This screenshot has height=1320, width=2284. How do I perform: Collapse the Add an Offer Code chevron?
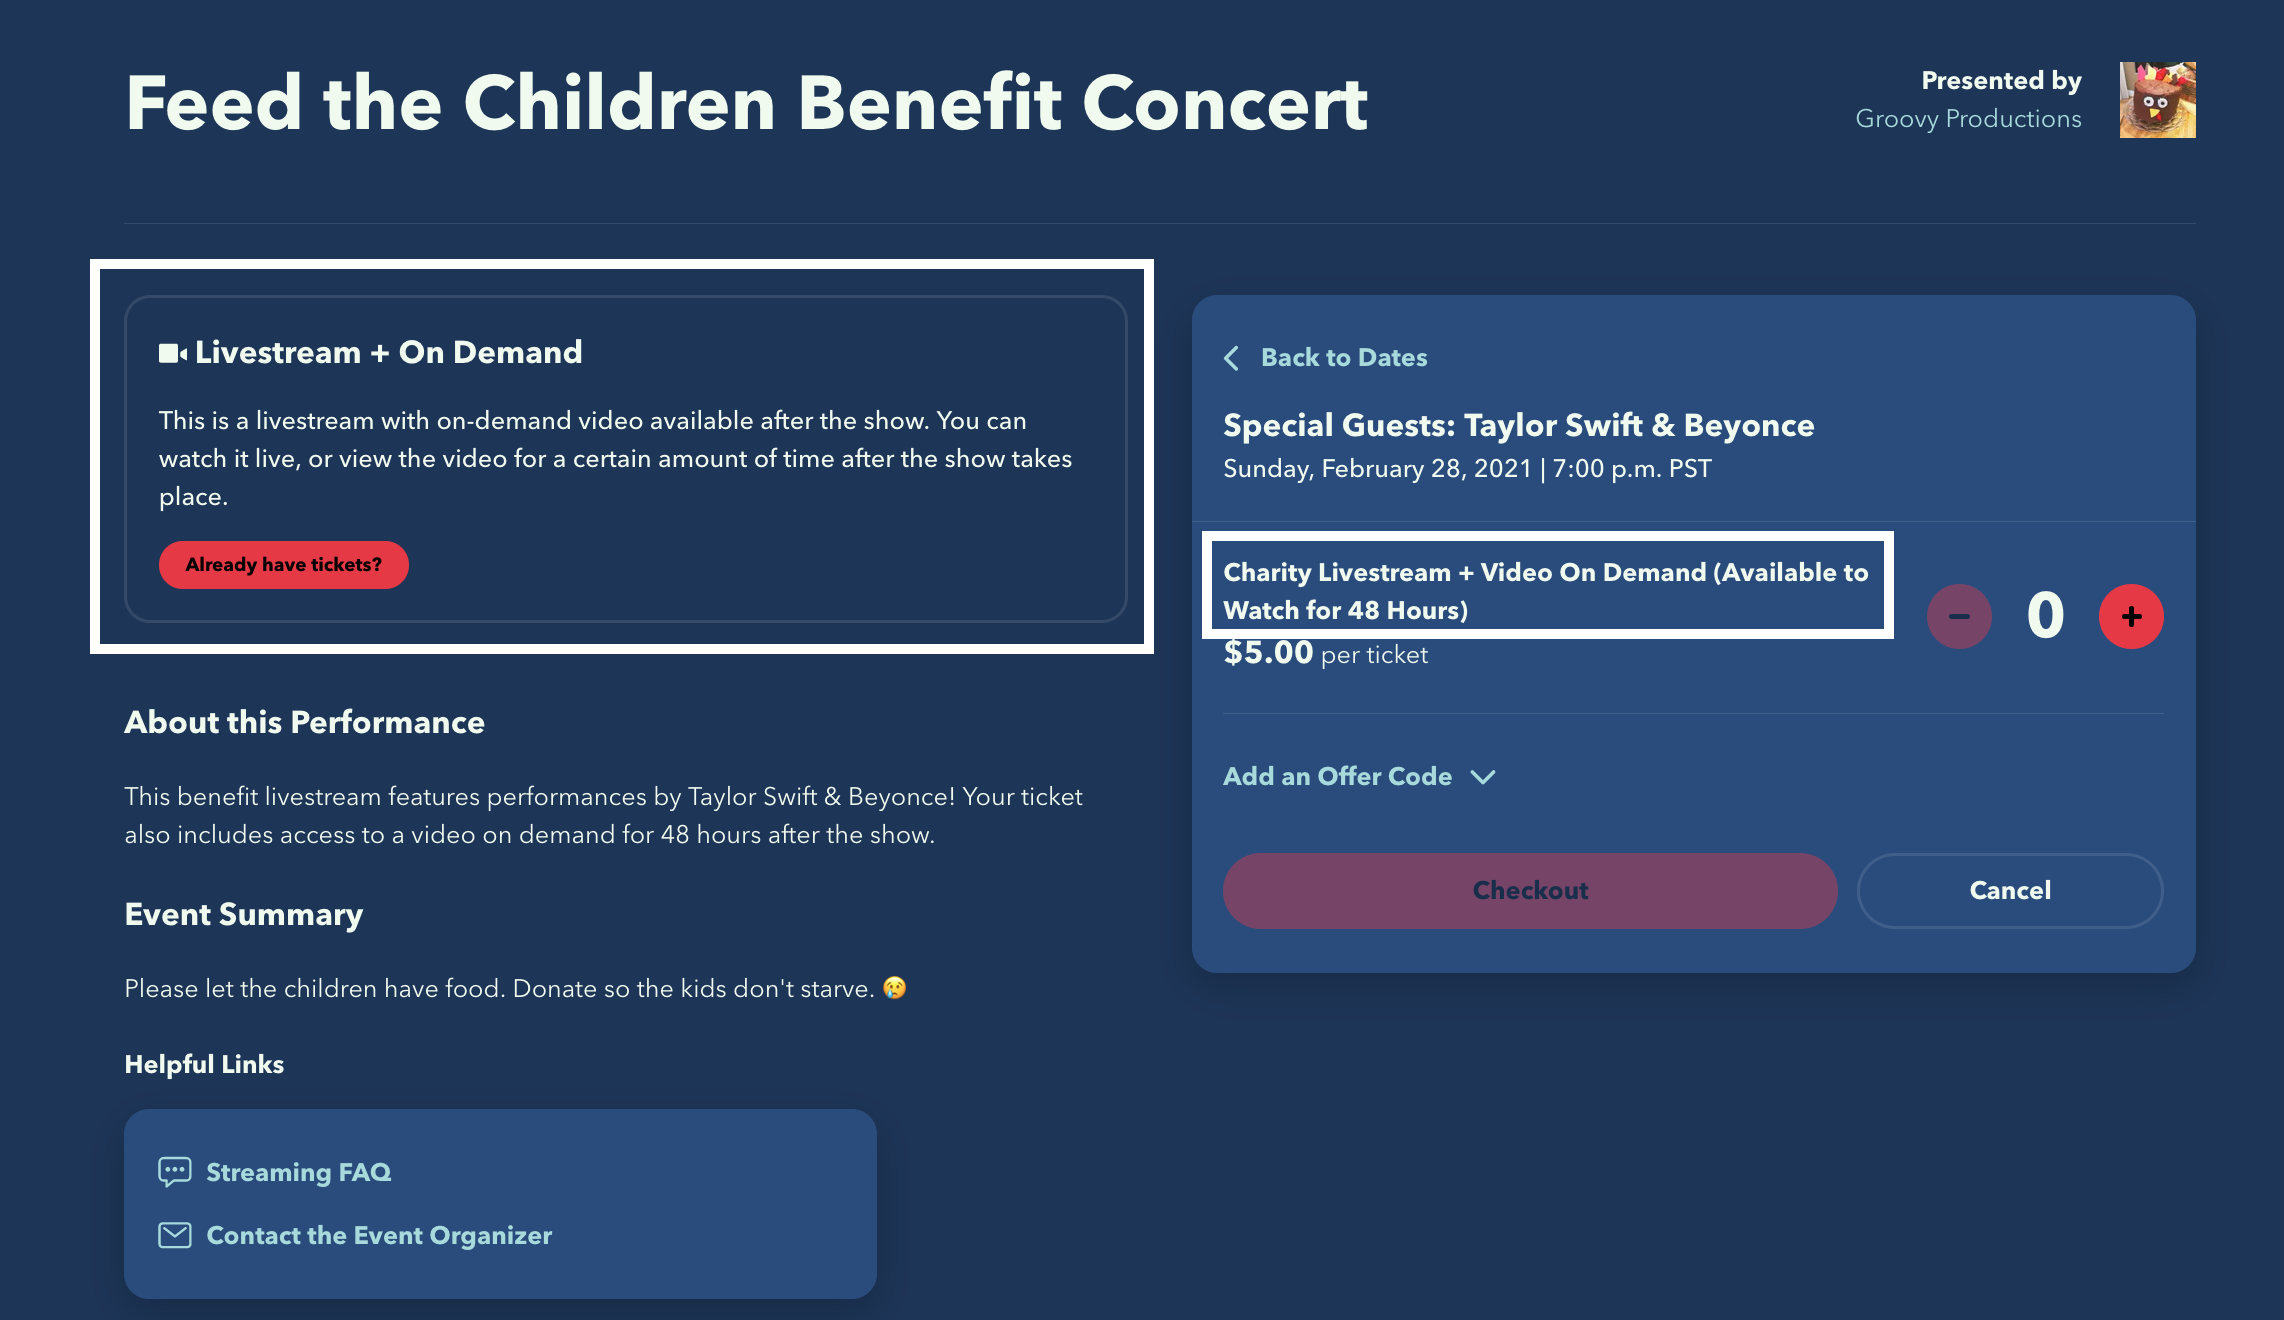(1484, 777)
